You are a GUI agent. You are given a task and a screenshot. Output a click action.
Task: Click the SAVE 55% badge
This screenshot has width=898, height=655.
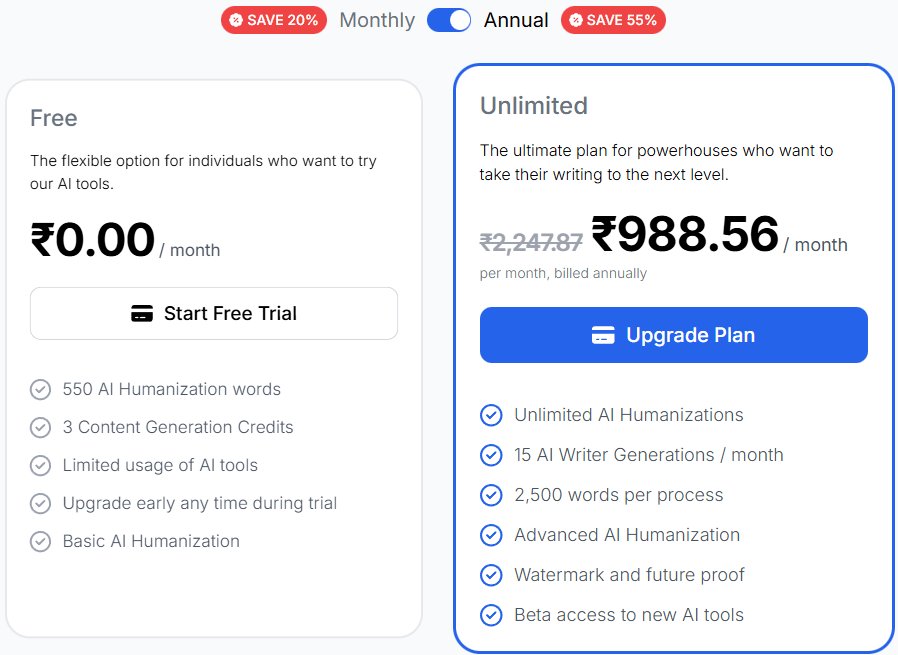pos(613,20)
